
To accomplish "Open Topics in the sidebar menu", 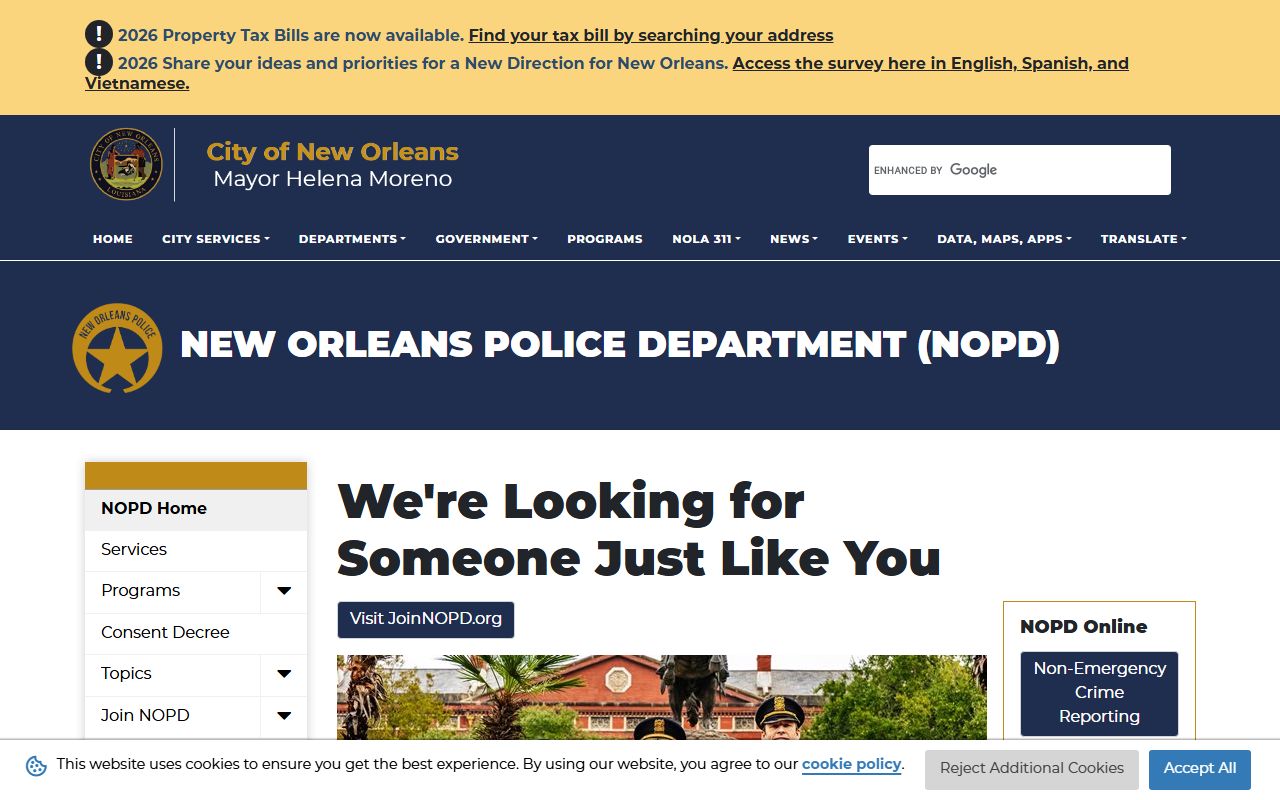I will click(x=173, y=674).
